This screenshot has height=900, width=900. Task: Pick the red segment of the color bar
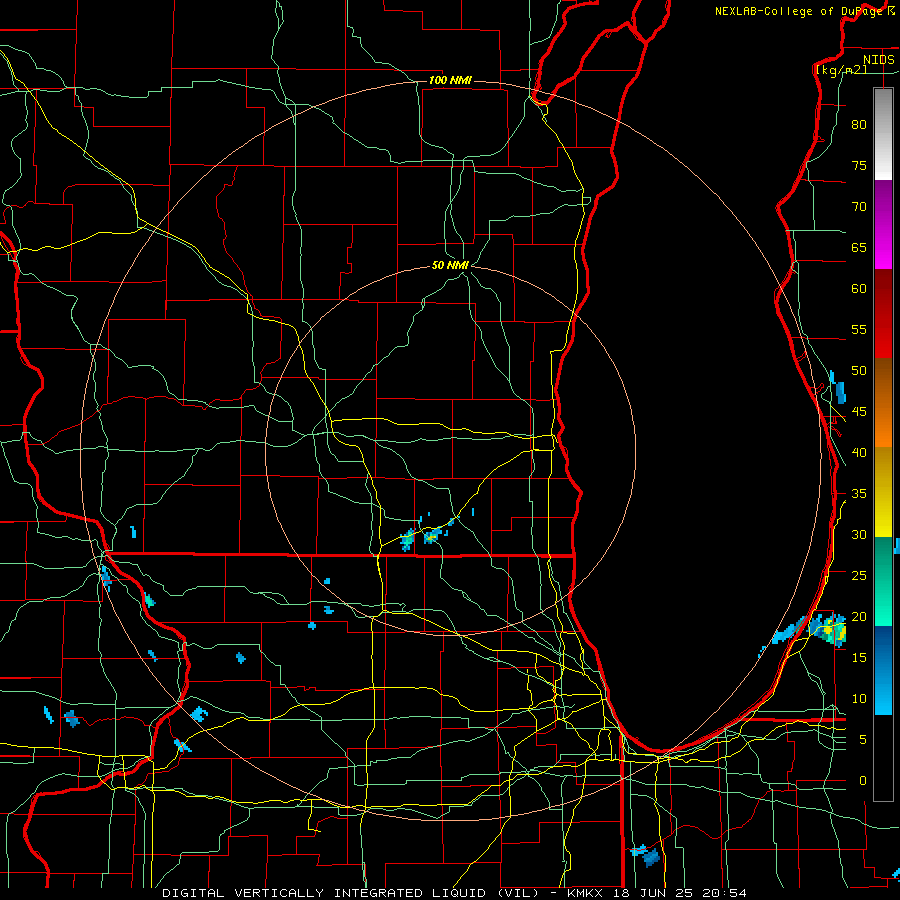pyautogui.click(x=883, y=314)
